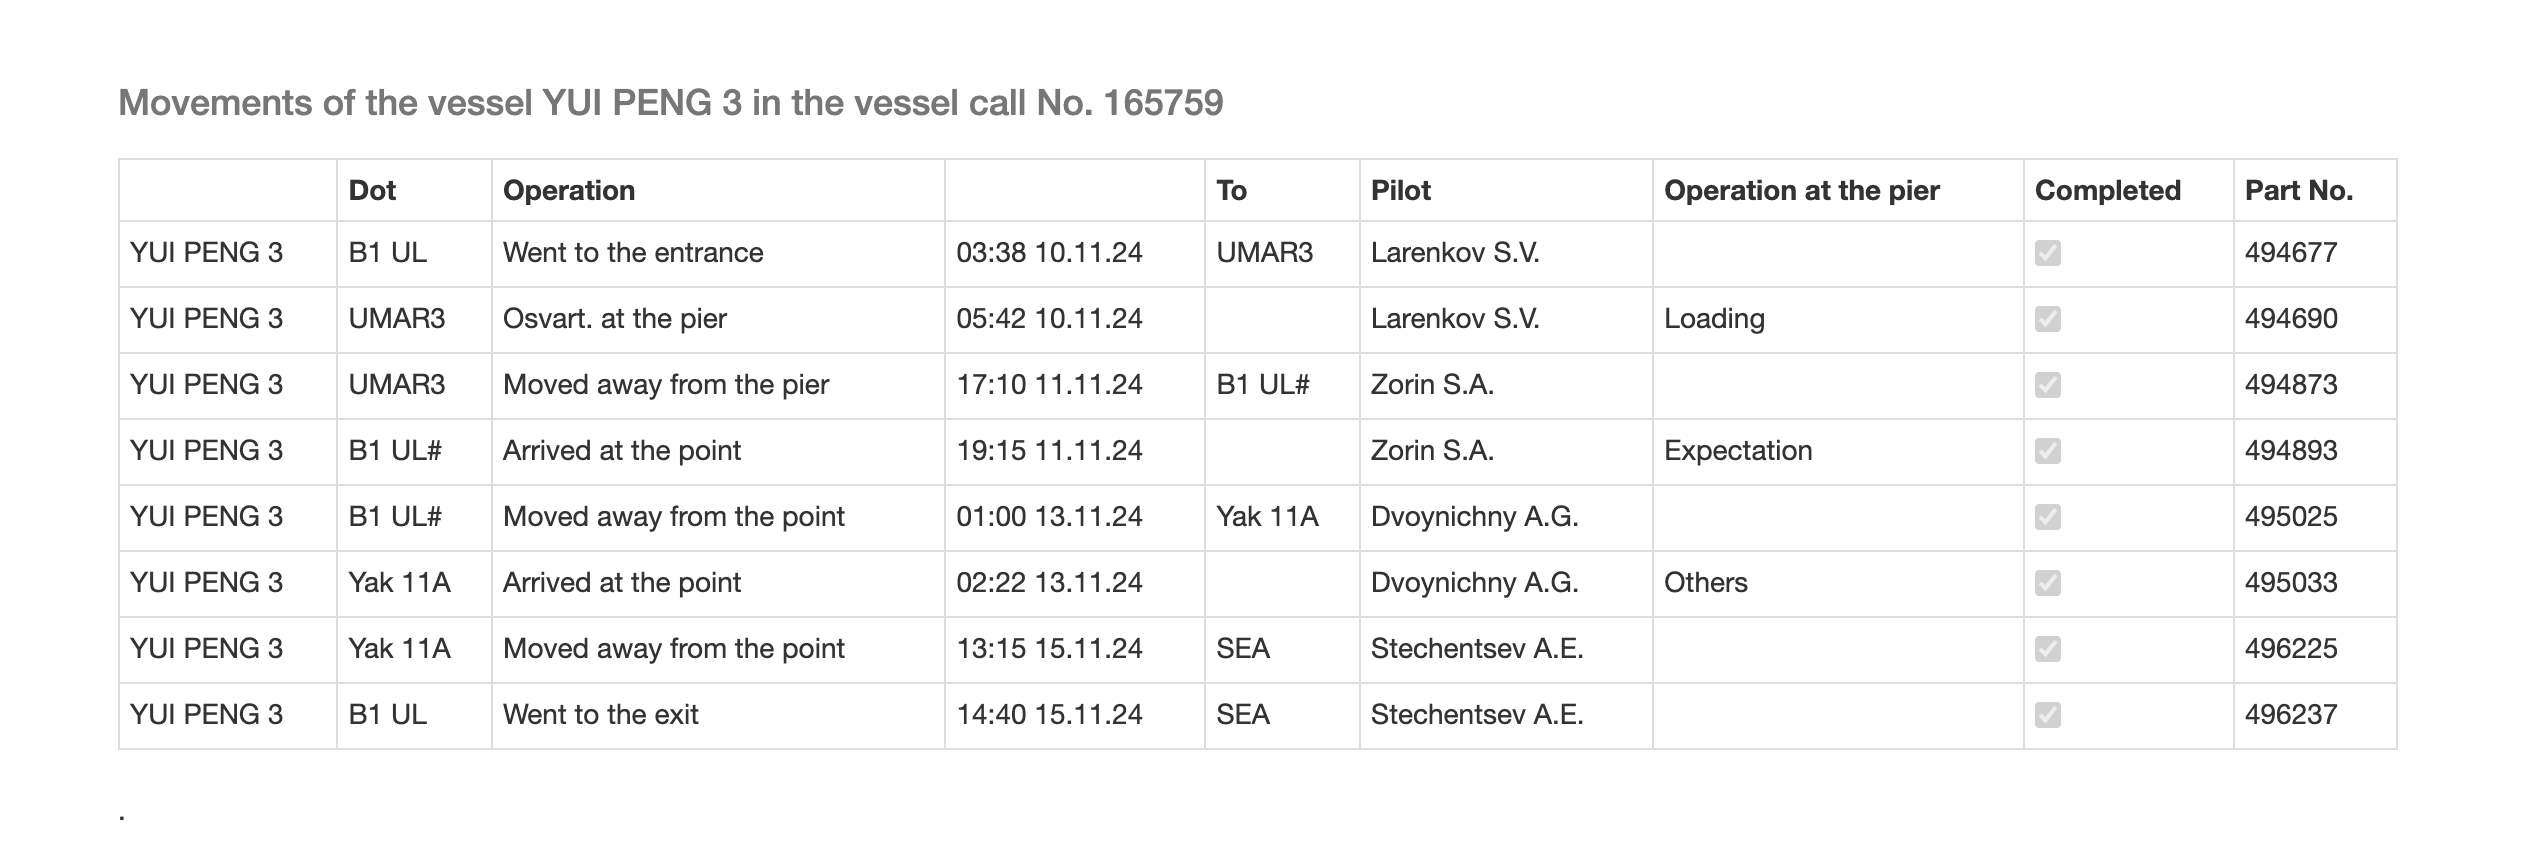Toggle Completed checkbox for part 494893
2526x868 pixels.
coord(2047,451)
